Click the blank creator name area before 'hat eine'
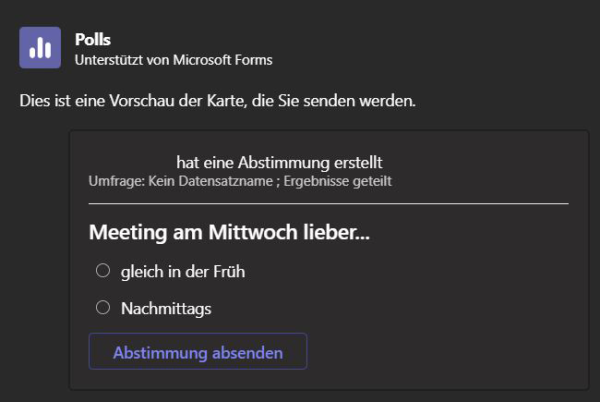Screen dimensions: 600x402 pos(132,163)
